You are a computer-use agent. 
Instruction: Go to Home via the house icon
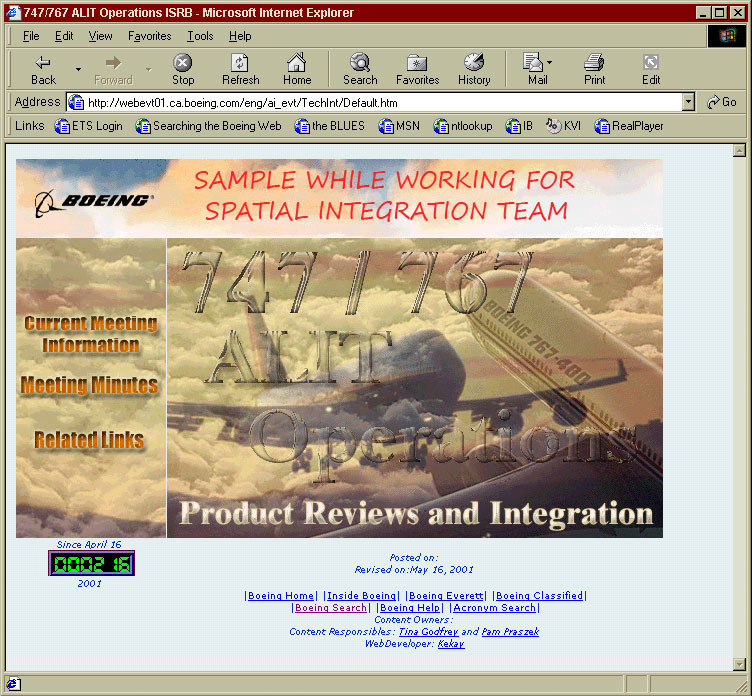coord(297,63)
